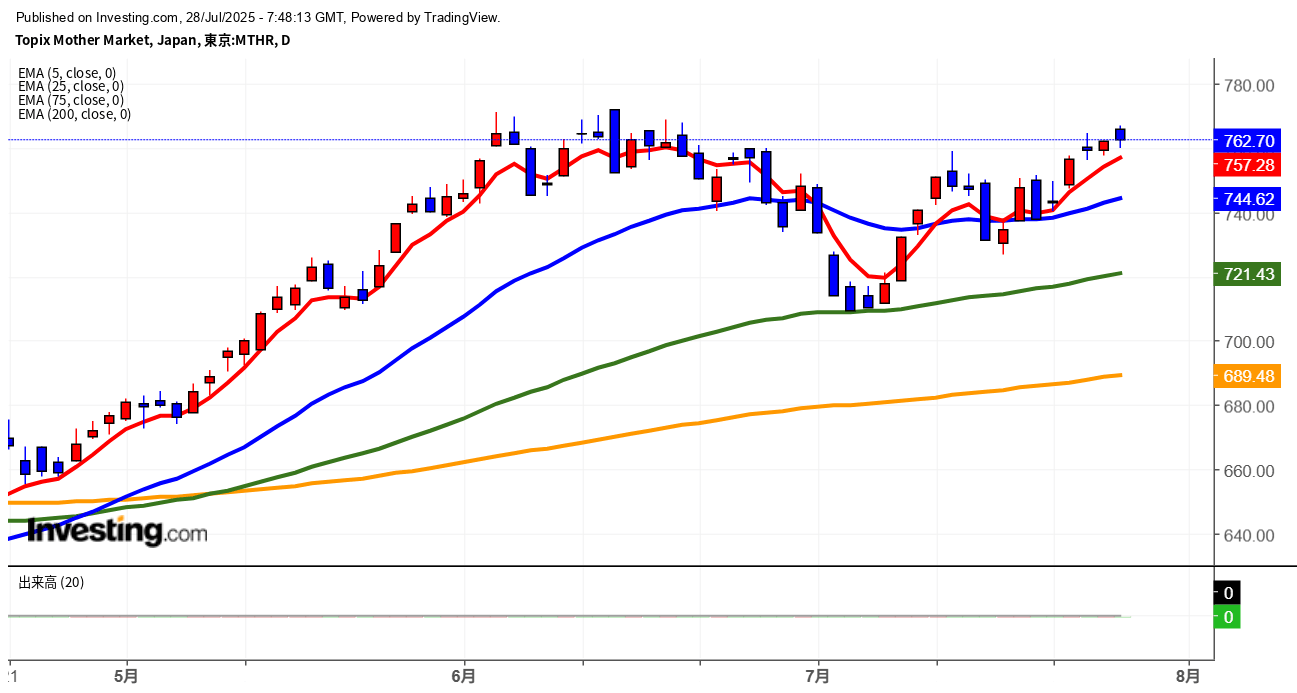The width and height of the screenshot is (1297, 693).
Task: Select the EMA (5, close, 0) legend
Action: 67,73
